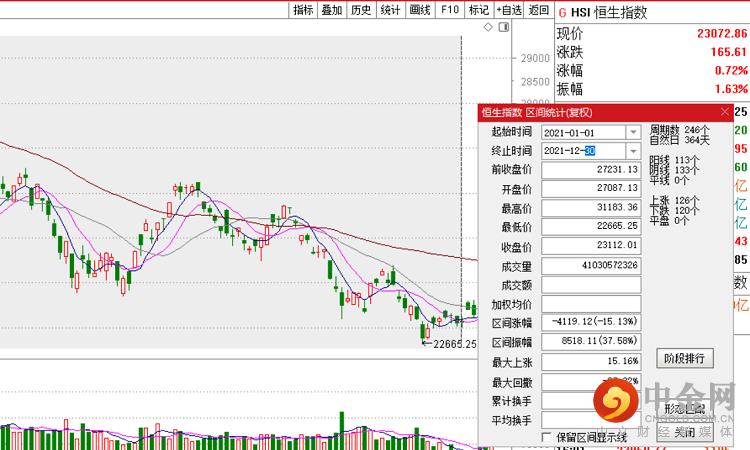
Task: Close the 区间统计 dialog
Action: (725, 112)
